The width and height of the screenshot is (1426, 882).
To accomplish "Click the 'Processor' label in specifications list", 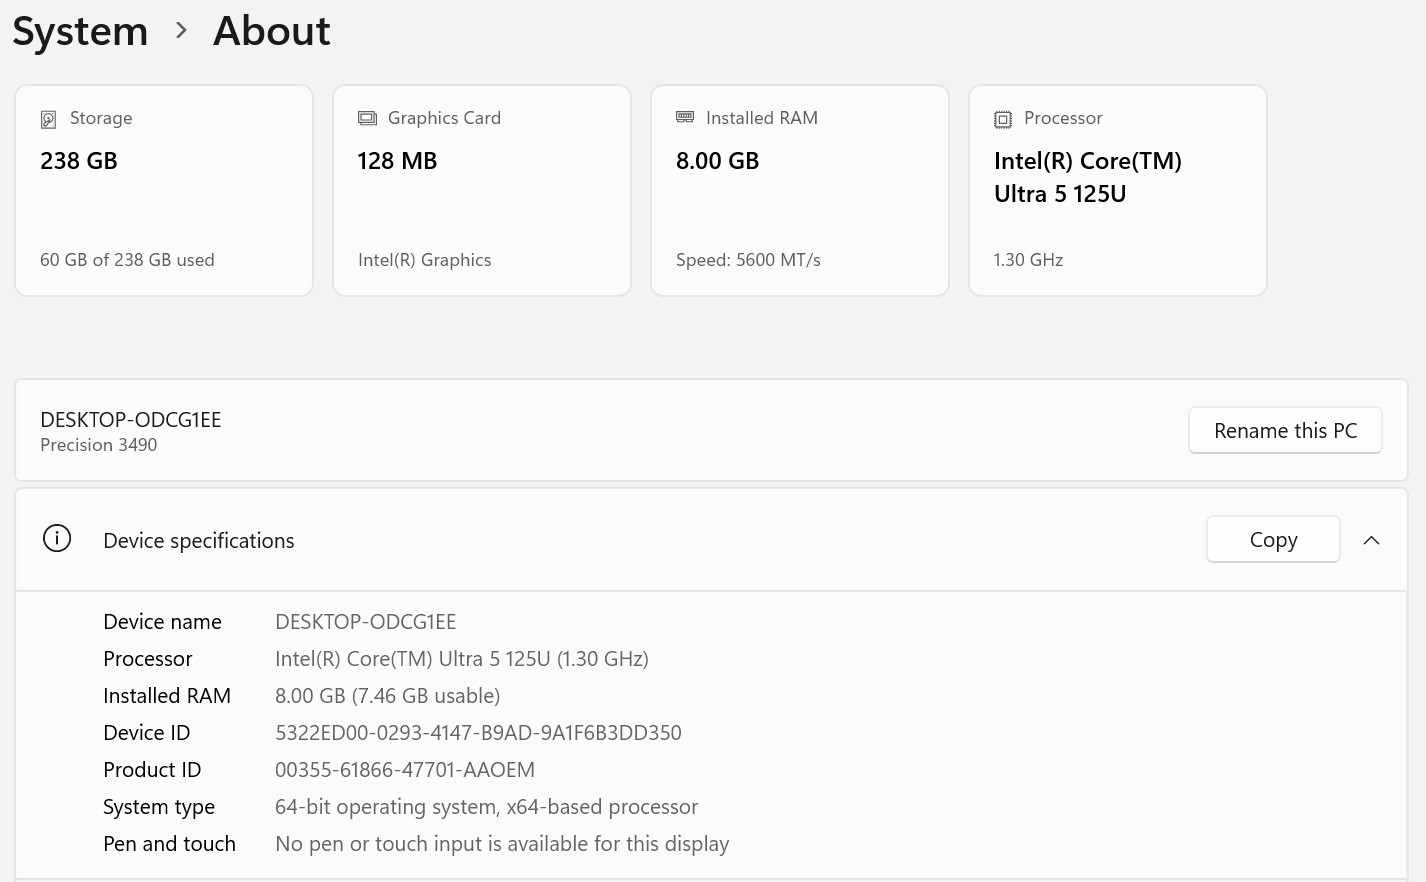I will (x=148, y=659).
